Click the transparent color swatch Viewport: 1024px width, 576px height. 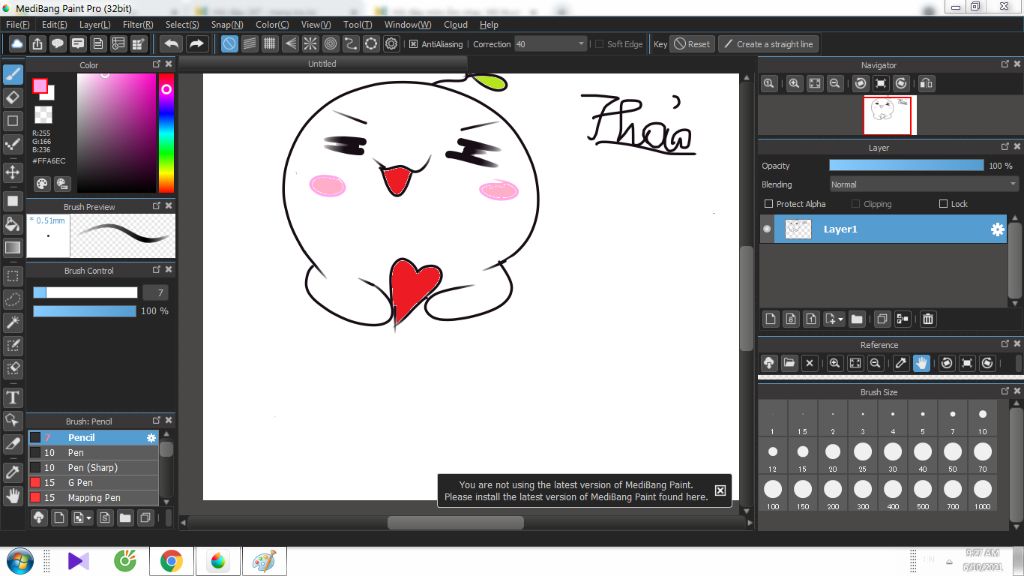click(43, 115)
